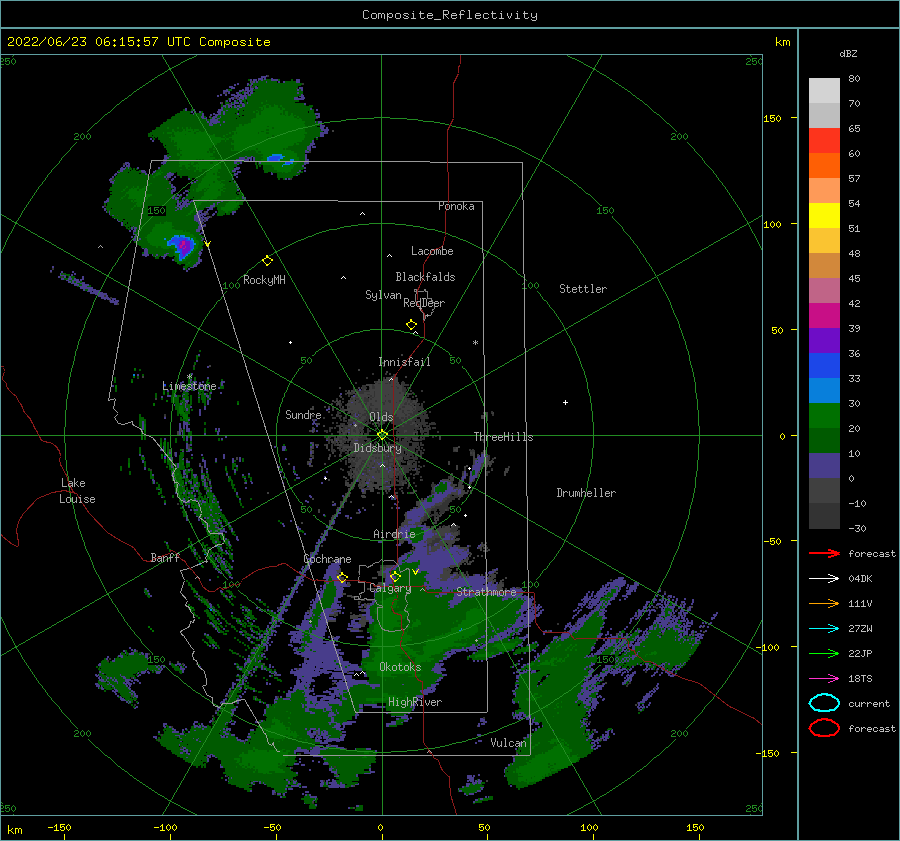
Task: Click the green 22JP arrow icon
Action: pos(824,653)
